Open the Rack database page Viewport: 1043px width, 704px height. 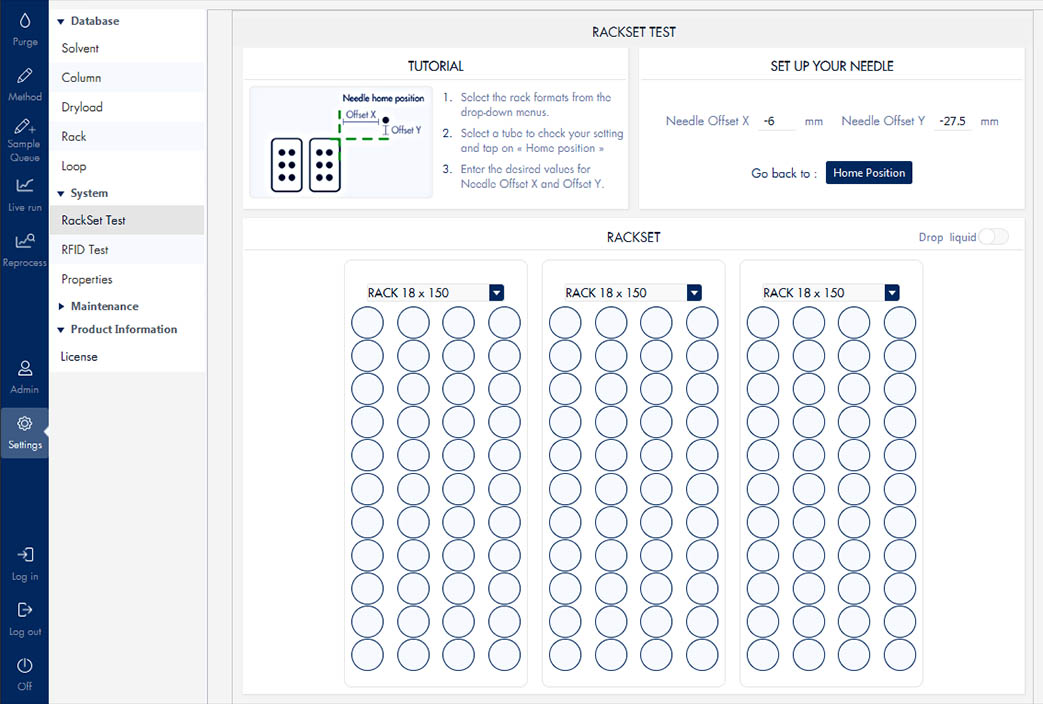pos(126,136)
